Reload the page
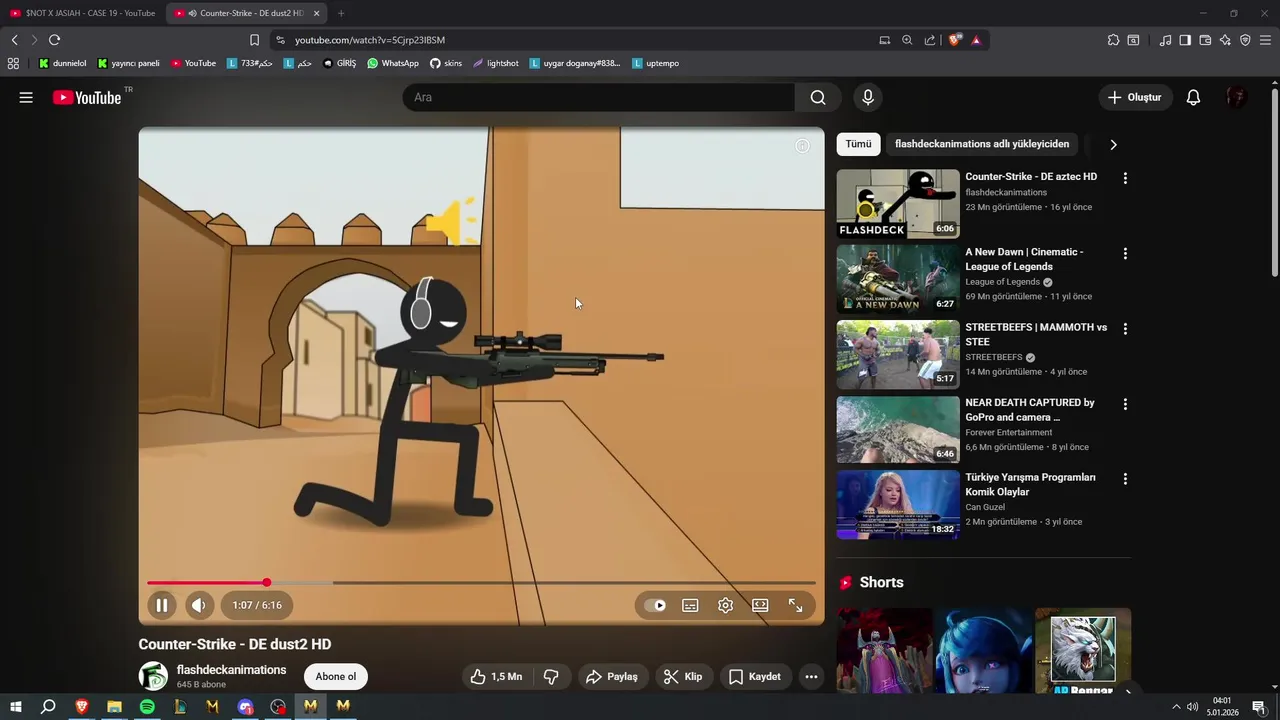 coord(54,40)
